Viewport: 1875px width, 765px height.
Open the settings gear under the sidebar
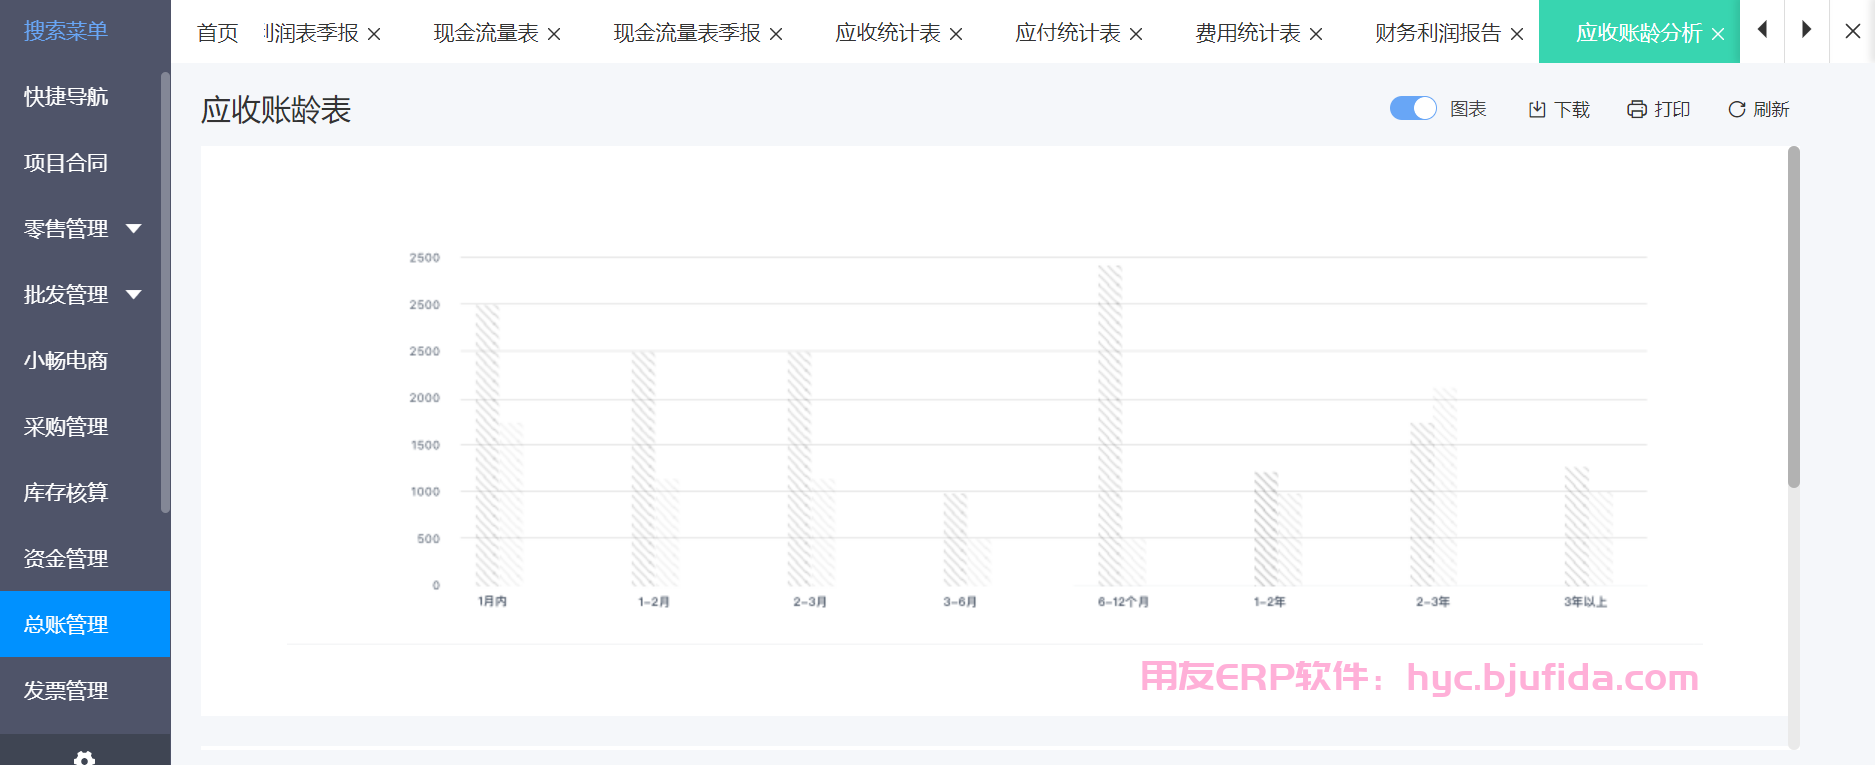85,758
